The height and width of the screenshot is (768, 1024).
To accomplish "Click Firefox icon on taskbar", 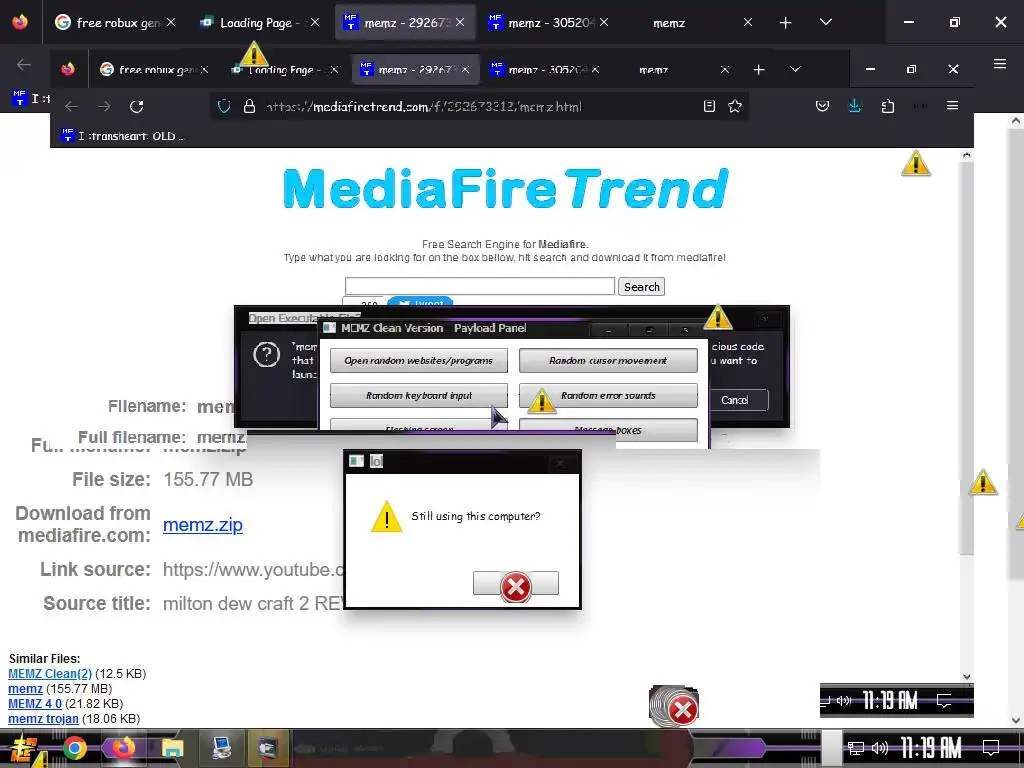I will coord(123,748).
